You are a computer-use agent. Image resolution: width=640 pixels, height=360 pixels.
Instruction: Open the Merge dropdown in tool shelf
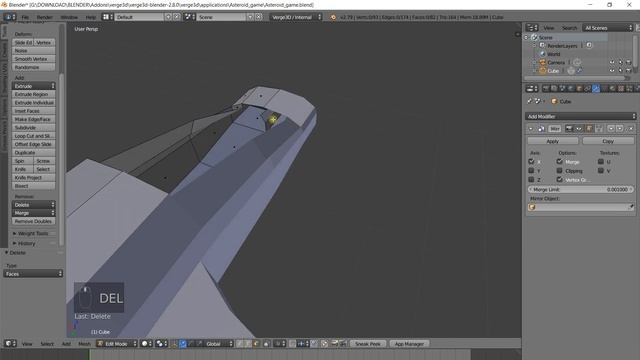pos(33,213)
